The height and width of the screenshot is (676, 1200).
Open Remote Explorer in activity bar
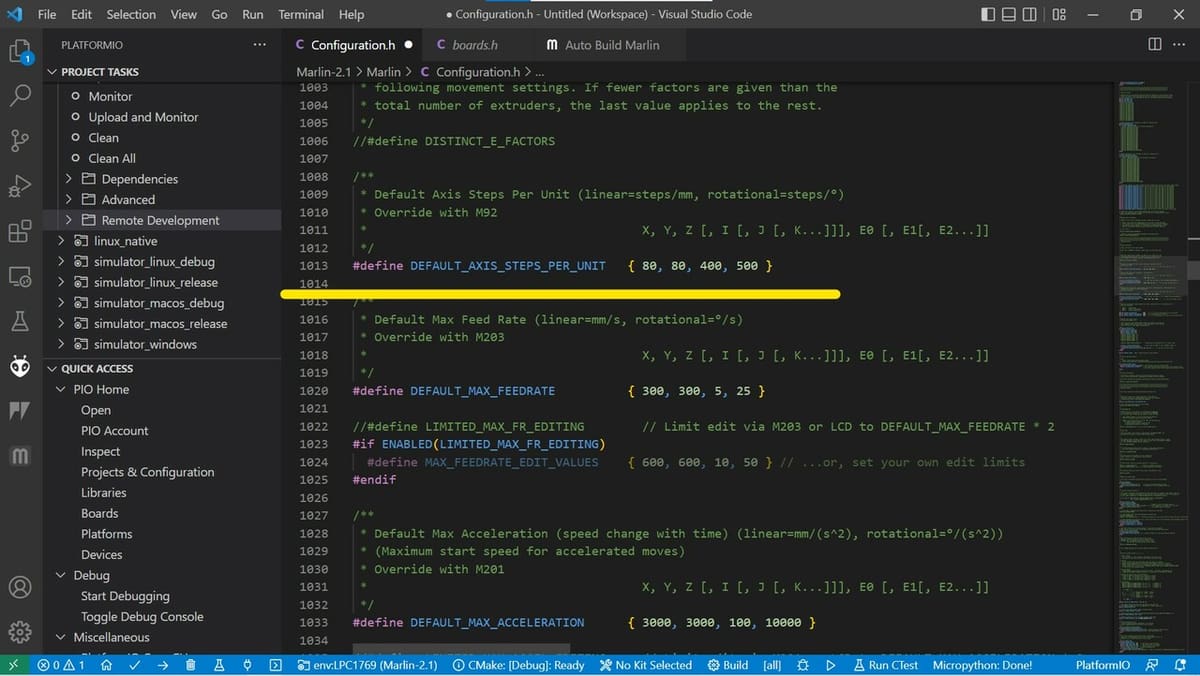pyautogui.click(x=20, y=277)
